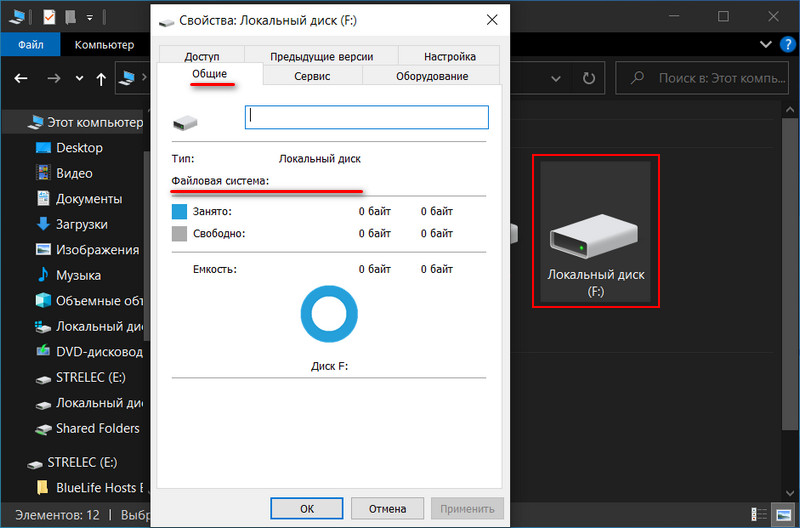Viewport: 800px width, 528px height.
Task: Open recent locations dropdown arrow
Action: pyautogui.click(x=79, y=79)
